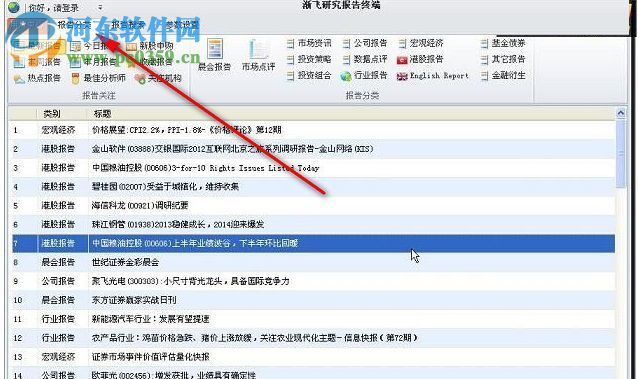This screenshot has height=379, width=638.
Task: Select row 14 欧菲光 (002456) report
Action: click(313, 374)
